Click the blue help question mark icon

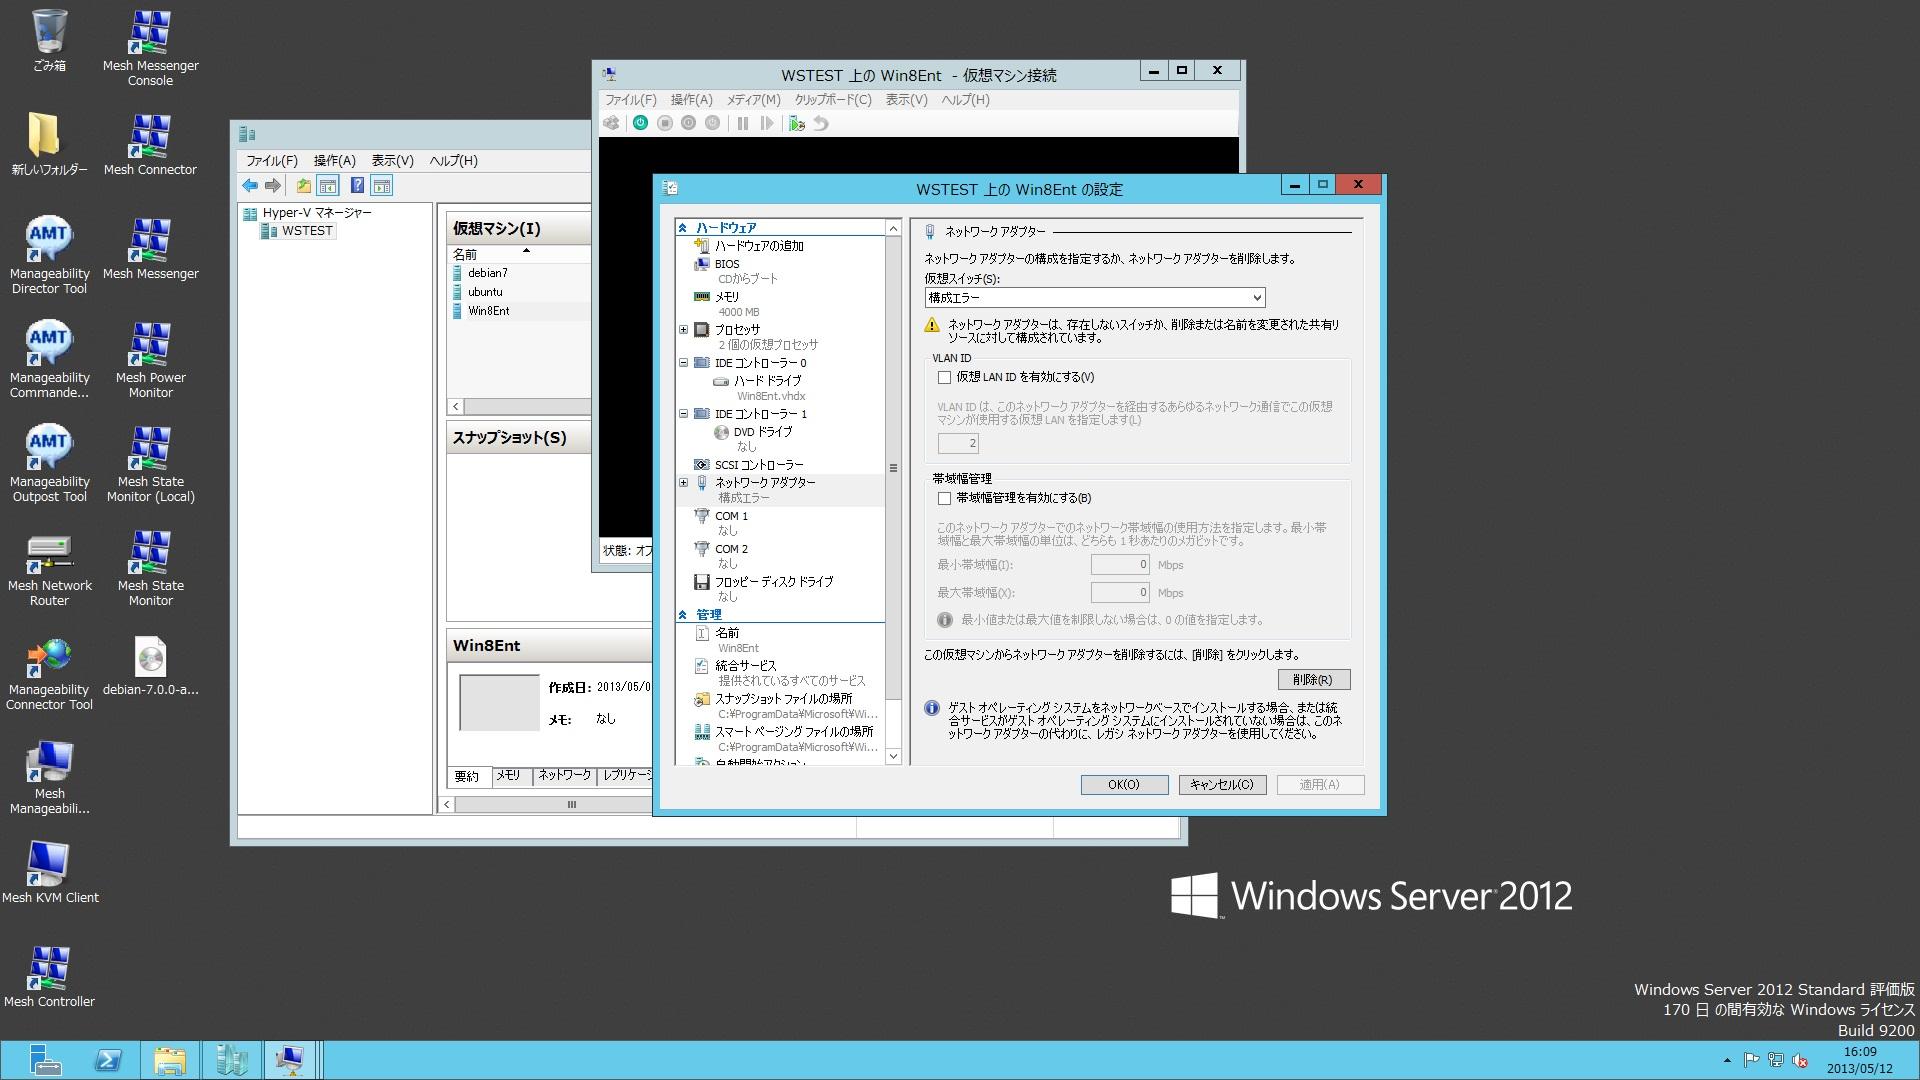tap(356, 186)
